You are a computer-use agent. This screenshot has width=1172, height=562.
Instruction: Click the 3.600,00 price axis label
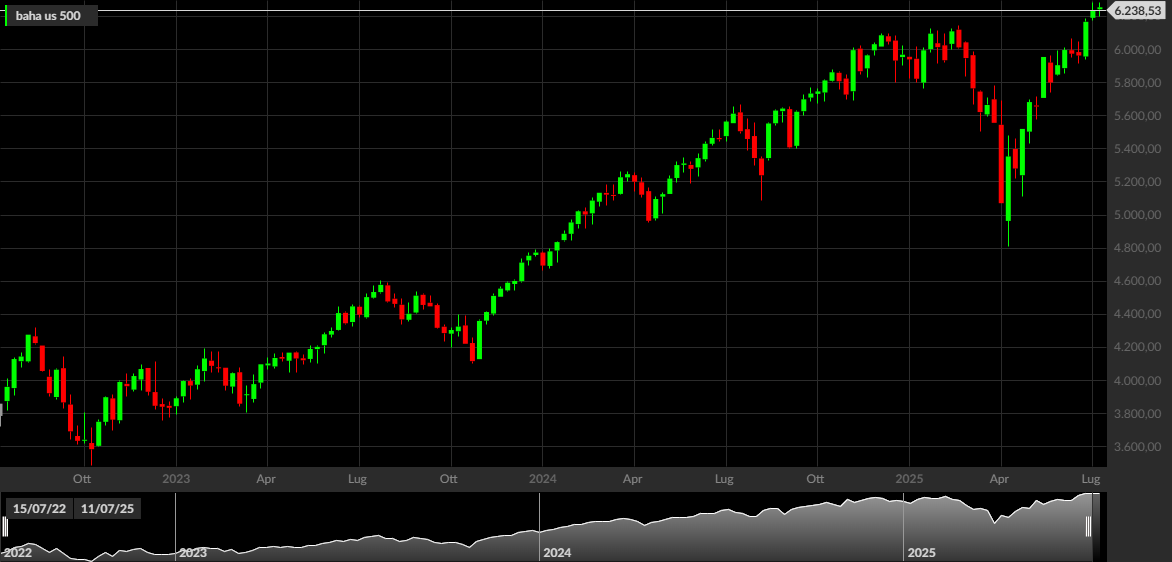tap(1137, 447)
